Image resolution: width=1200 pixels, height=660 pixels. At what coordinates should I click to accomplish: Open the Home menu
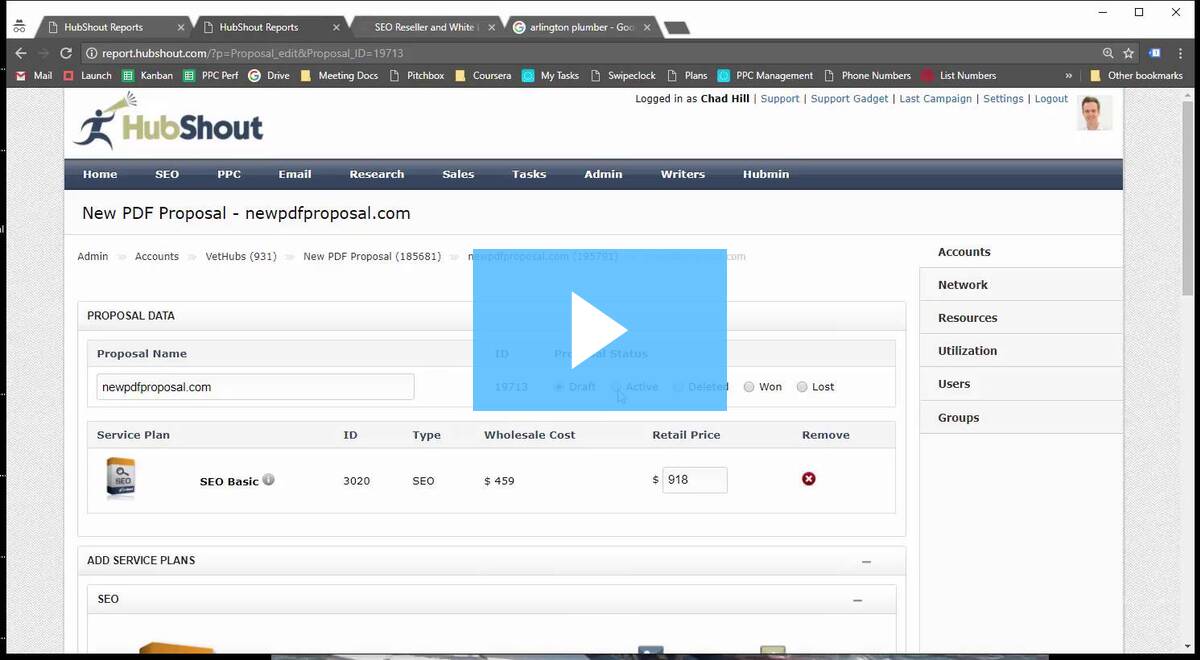tap(100, 174)
